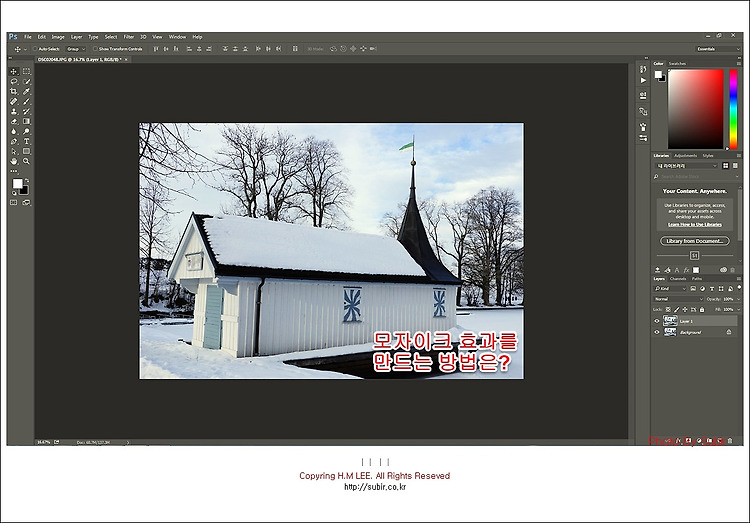Toggle lock position icon
Screen dimensions: 750x523
pyautogui.click(x=684, y=310)
